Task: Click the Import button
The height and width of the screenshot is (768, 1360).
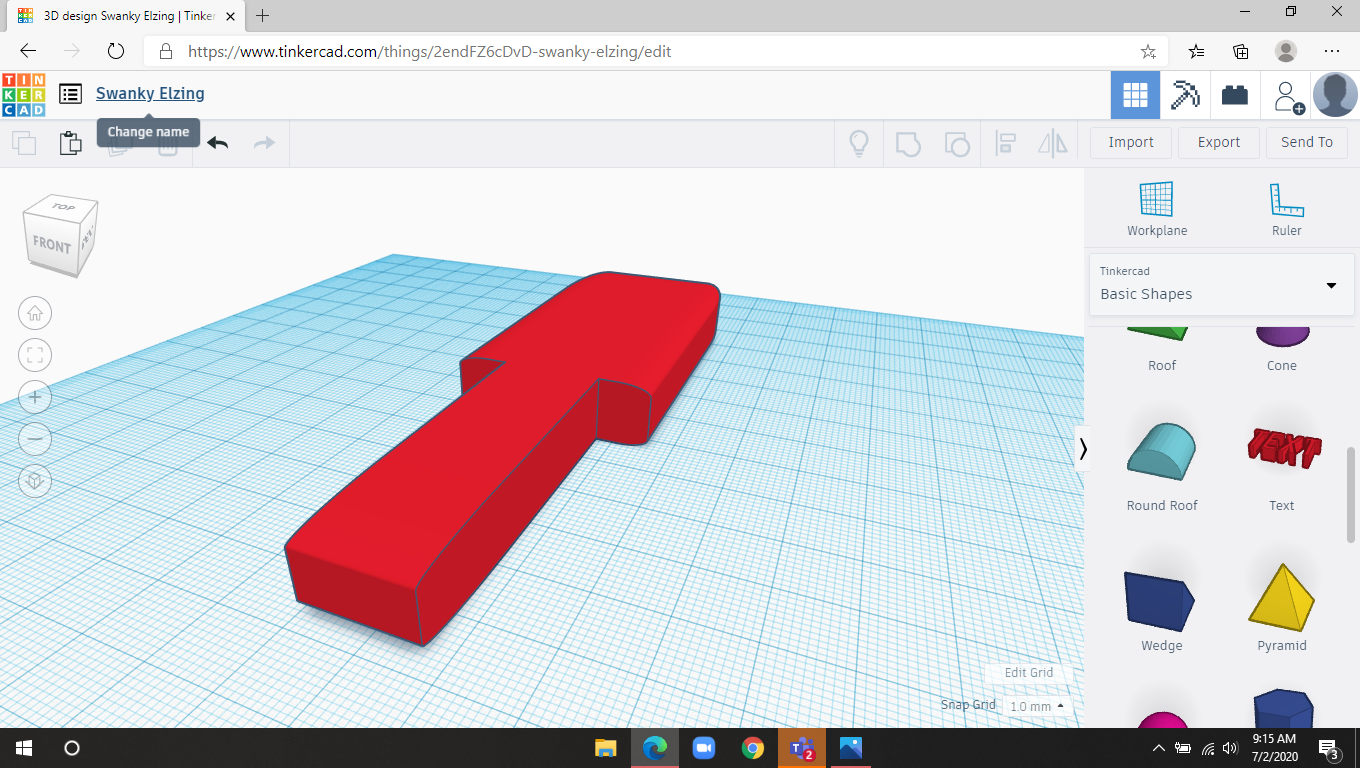Action: (1131, 142)
